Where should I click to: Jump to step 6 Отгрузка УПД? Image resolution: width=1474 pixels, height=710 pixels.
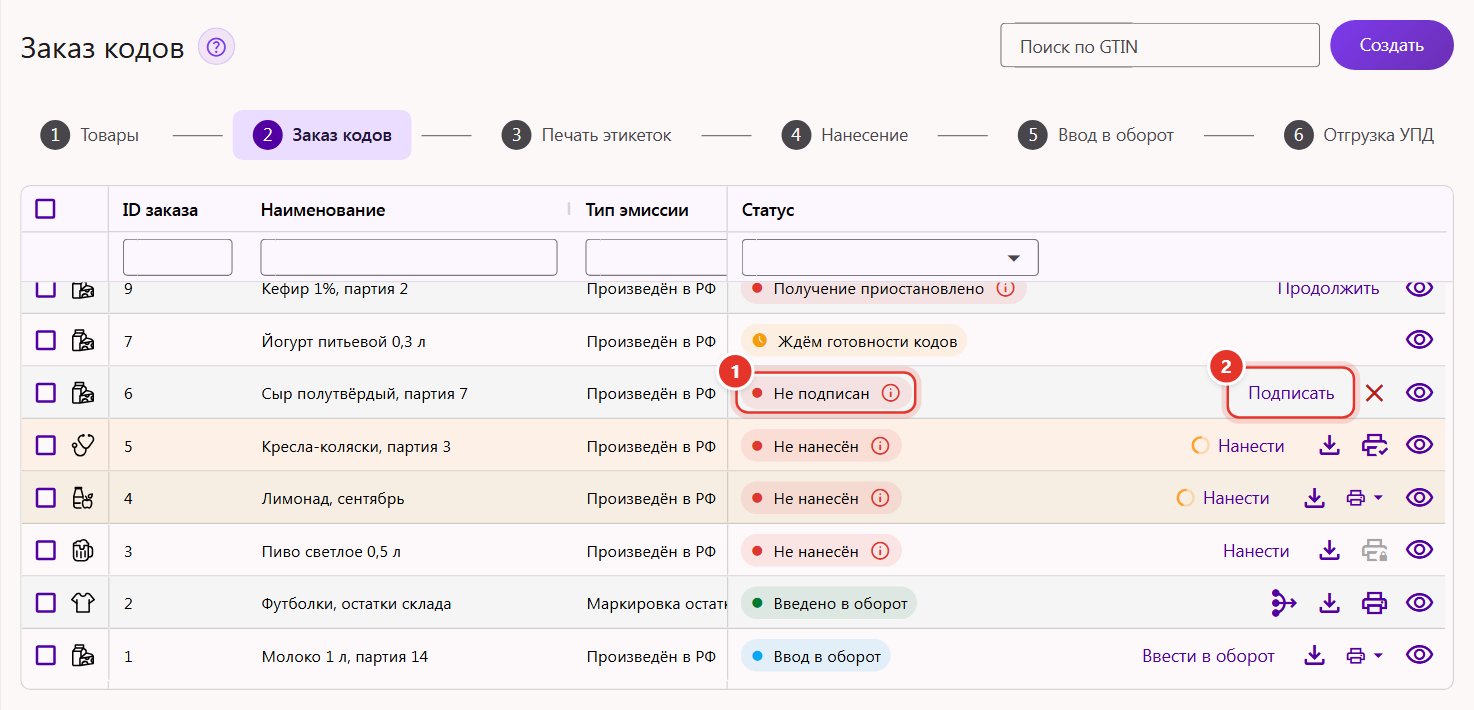click(x=1359, y=135)
